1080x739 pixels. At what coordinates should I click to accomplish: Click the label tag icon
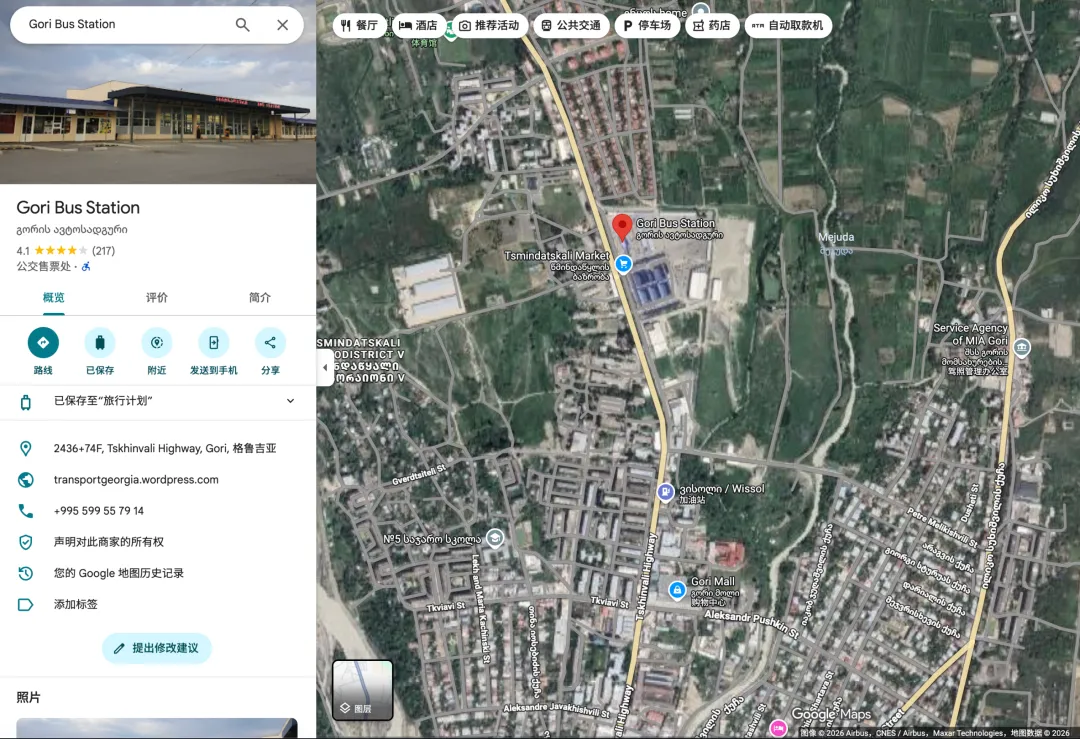point(25,605)
